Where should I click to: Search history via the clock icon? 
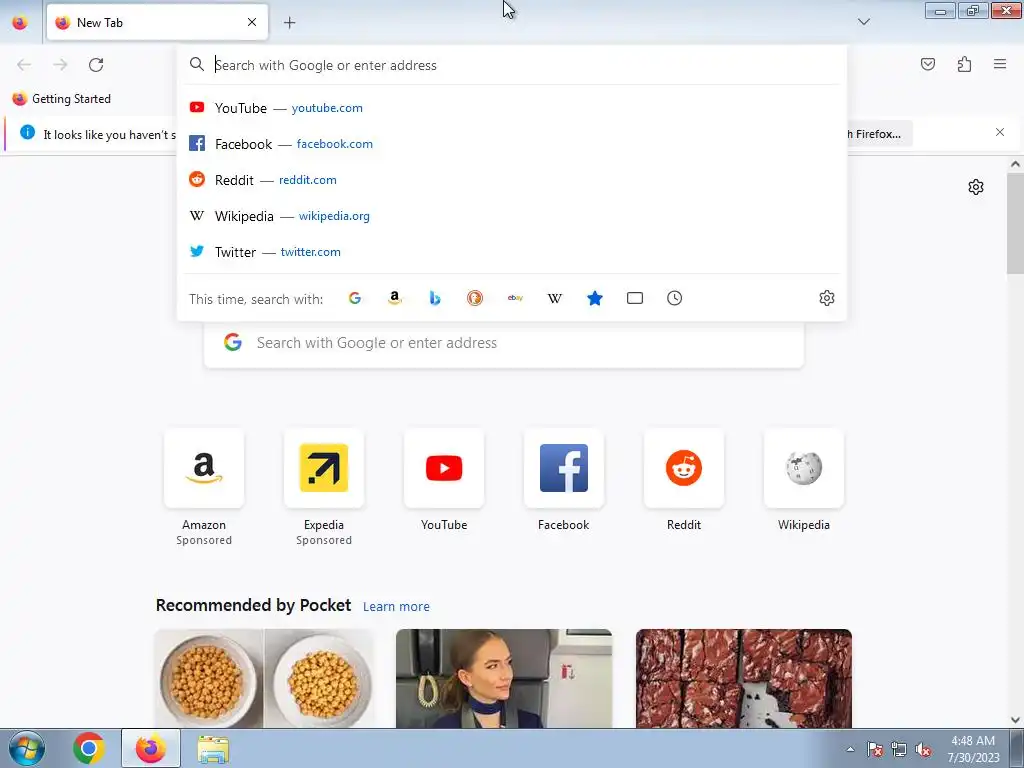(x=675, y=298)
